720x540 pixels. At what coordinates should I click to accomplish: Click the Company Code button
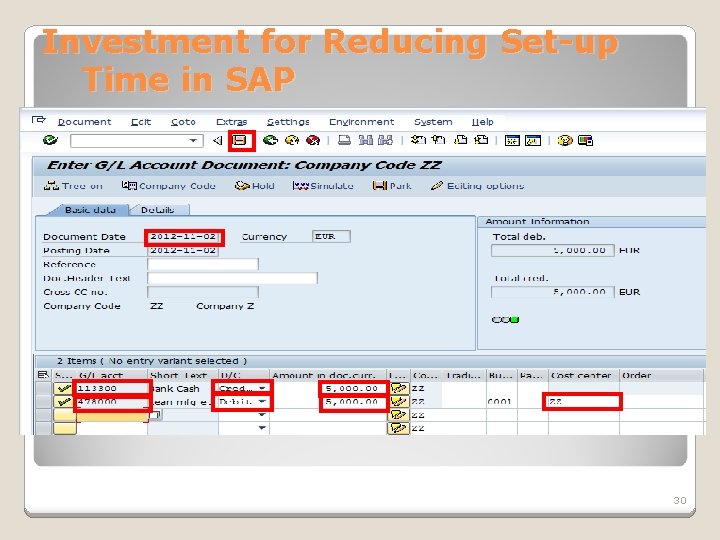click(x=169, y=186)
